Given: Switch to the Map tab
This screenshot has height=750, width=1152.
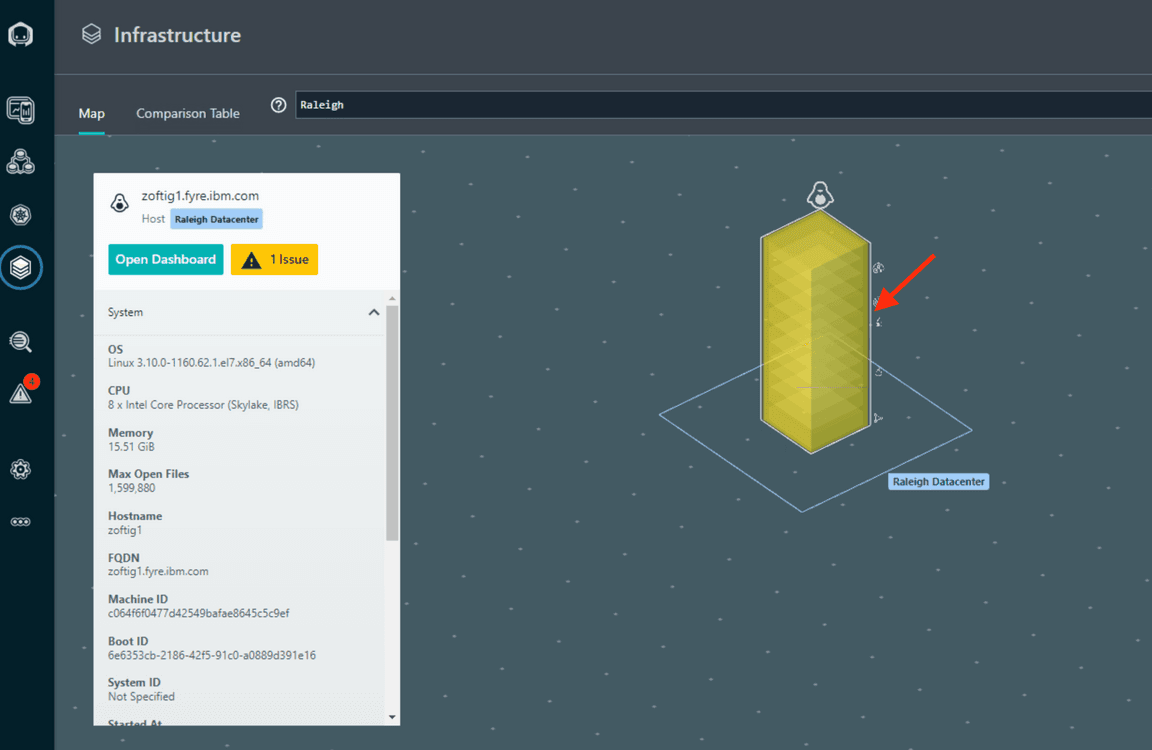Looking at the screenshot, I should (x=91, y=113).
